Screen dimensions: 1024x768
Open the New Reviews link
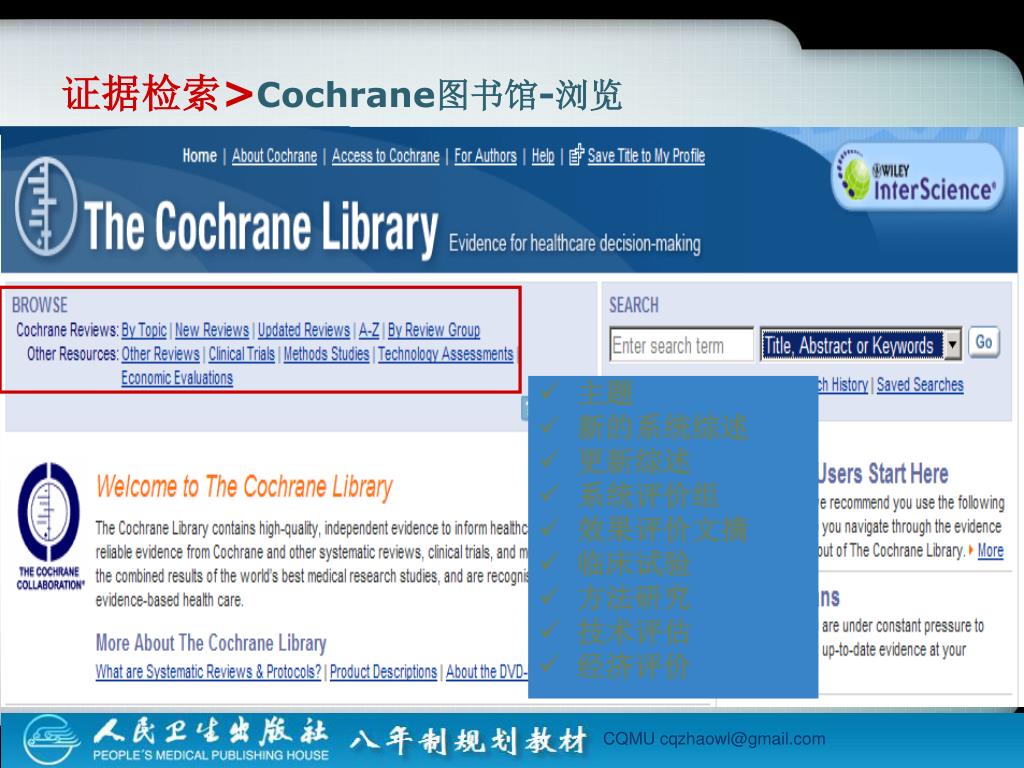(x=212, y=330)
